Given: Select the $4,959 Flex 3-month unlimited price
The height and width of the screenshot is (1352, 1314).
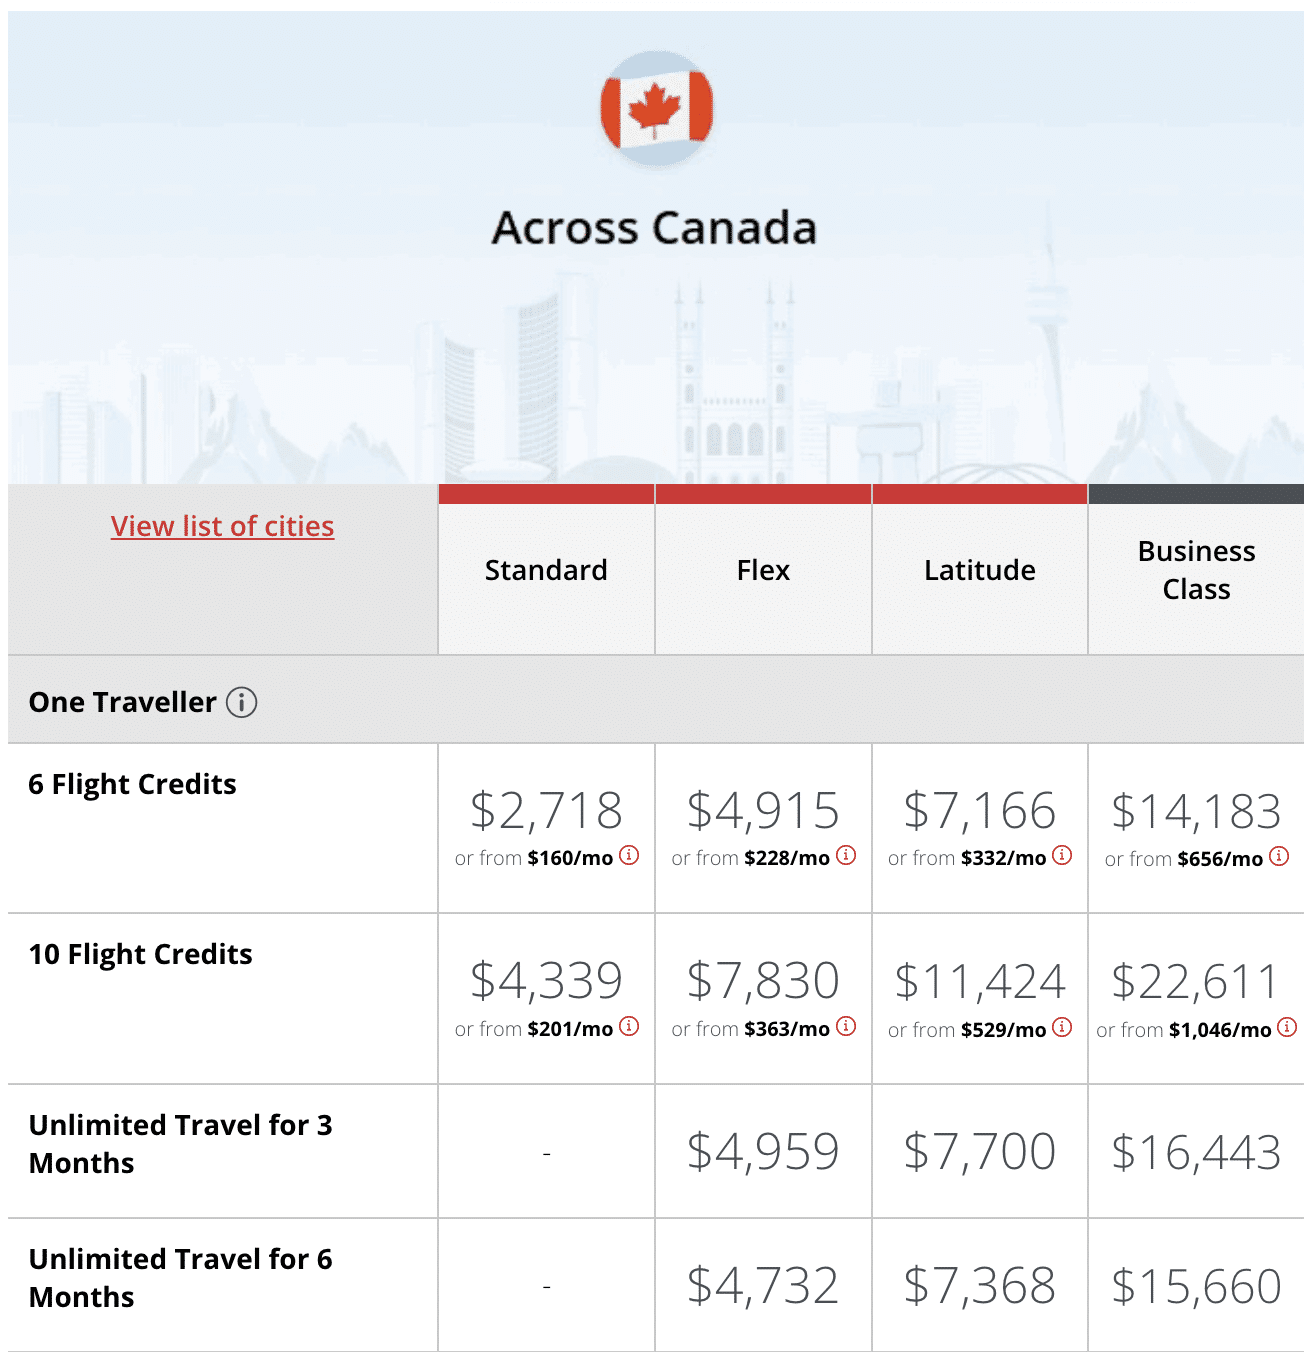Looking at the screenshot, I should [x=762, y=1152].
